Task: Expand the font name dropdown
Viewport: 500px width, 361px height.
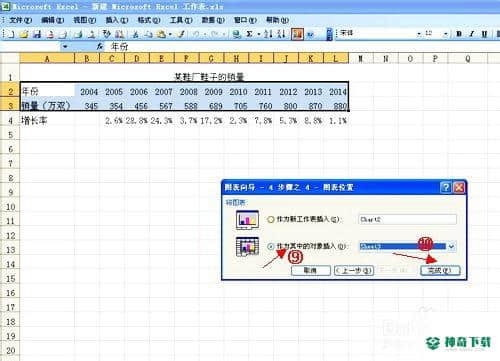Action: (419, 34)
